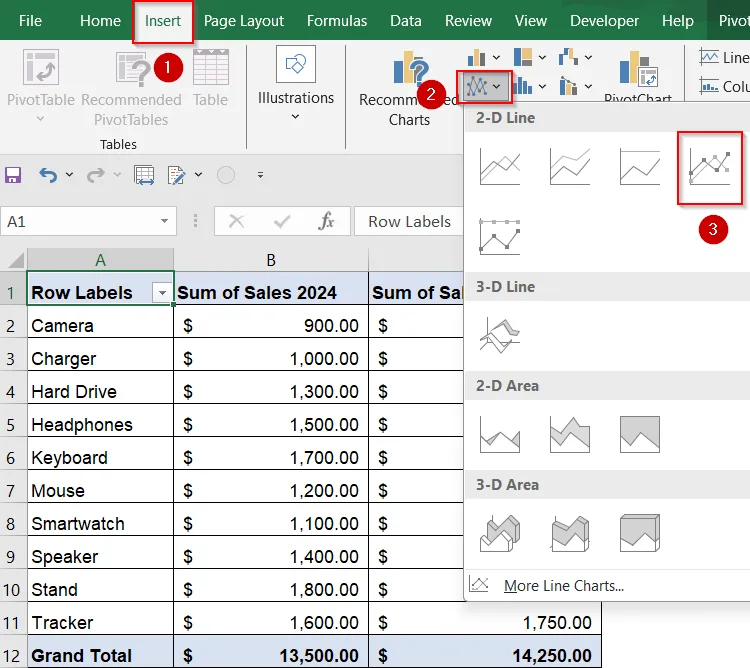Expand the Name Box dropdown arrow
Screen dimensions: 750x668
tap(165, 221)
